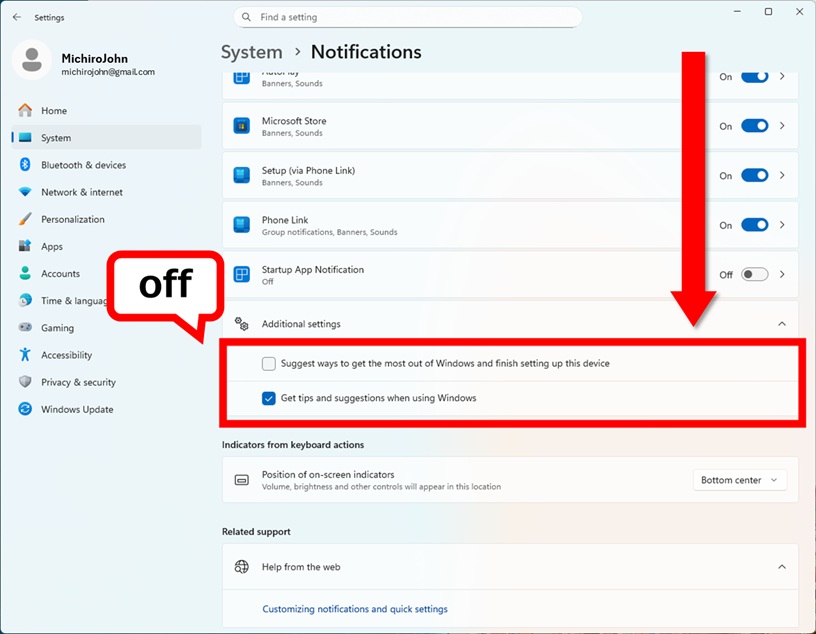Viewport: 816px width, 634px height.
Task: Click the Bluetooth & devices sidebar icon
Action: coord(25,165)
